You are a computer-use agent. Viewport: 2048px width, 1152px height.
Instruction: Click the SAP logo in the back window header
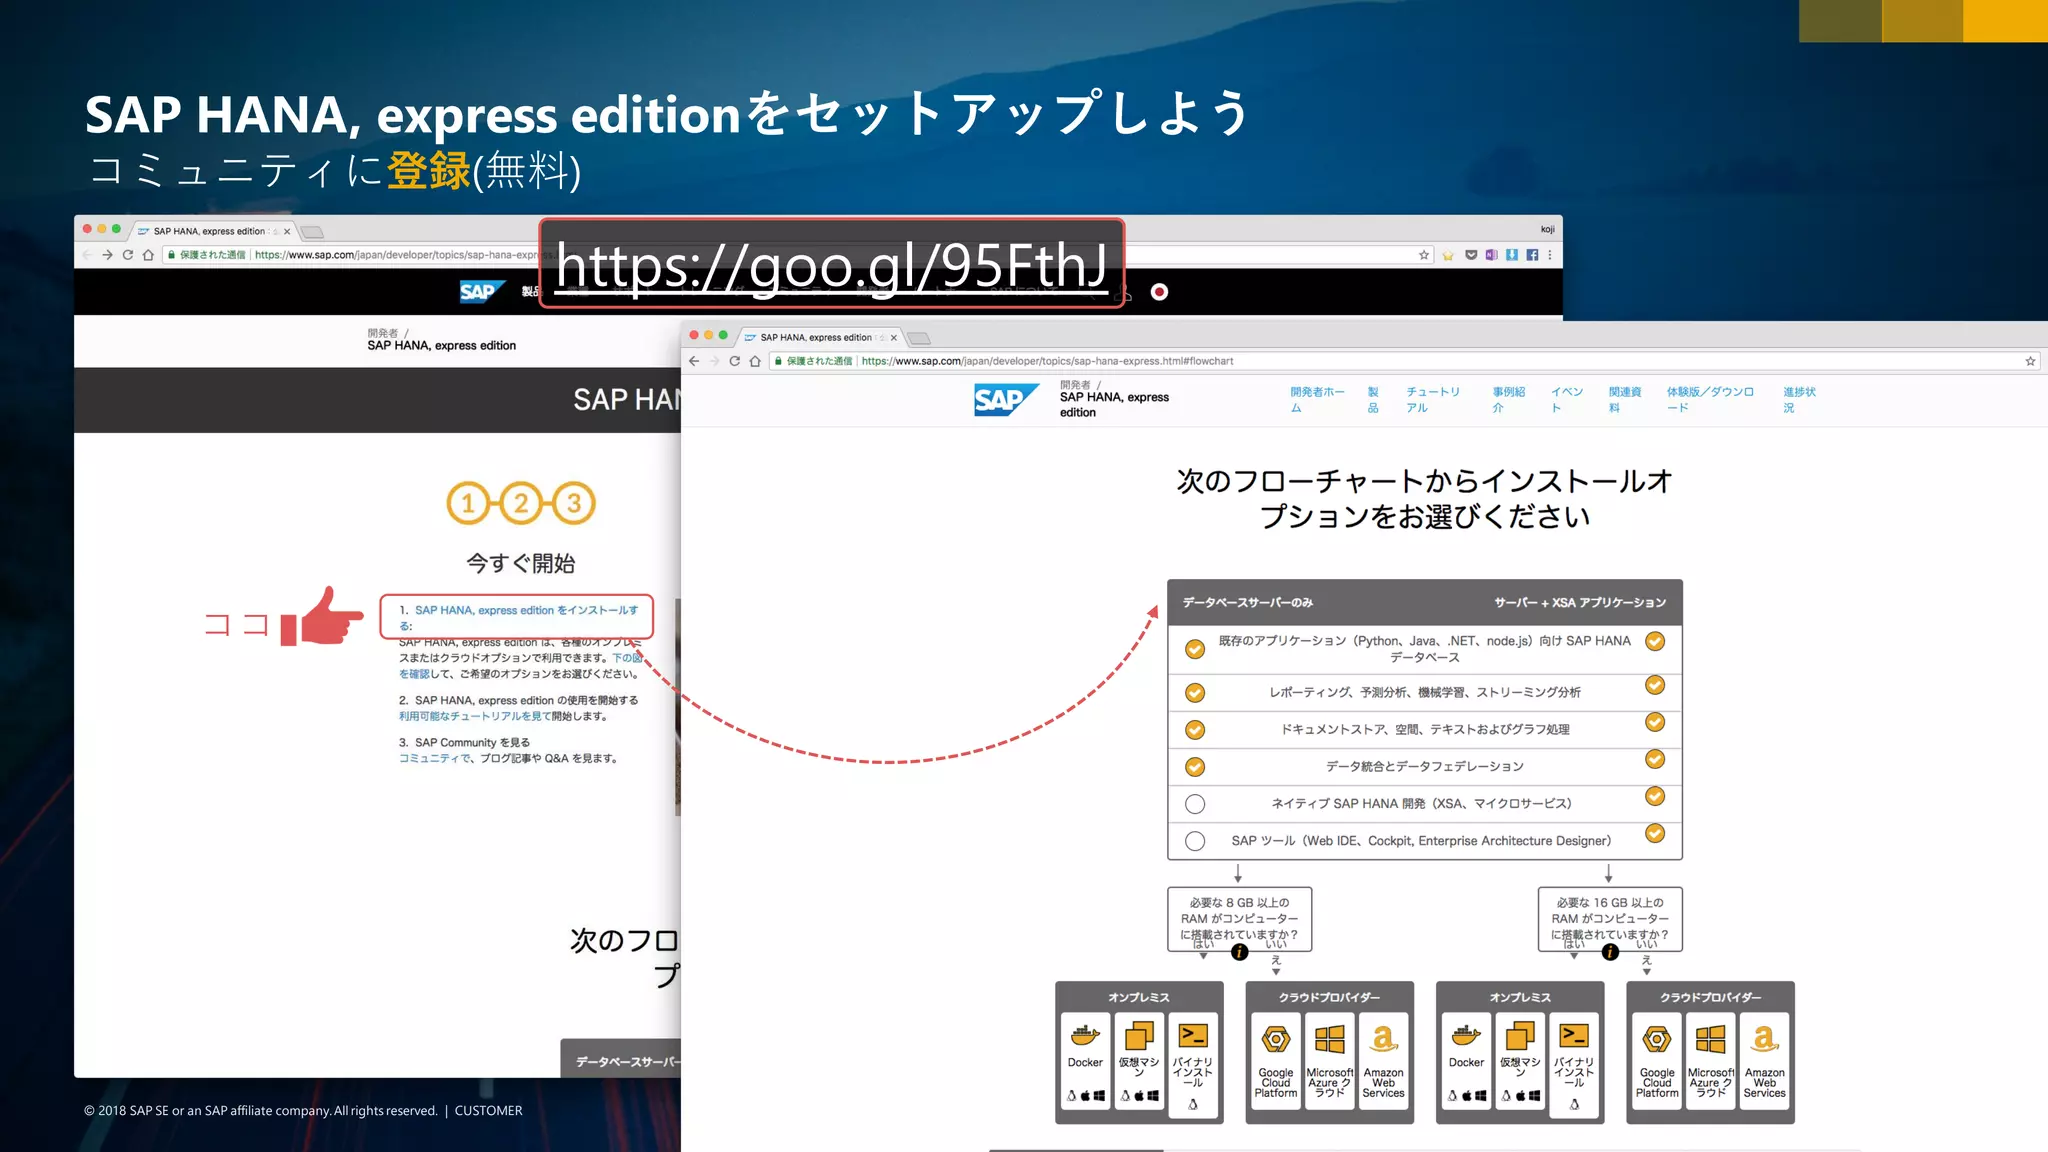tap(481, 291)
